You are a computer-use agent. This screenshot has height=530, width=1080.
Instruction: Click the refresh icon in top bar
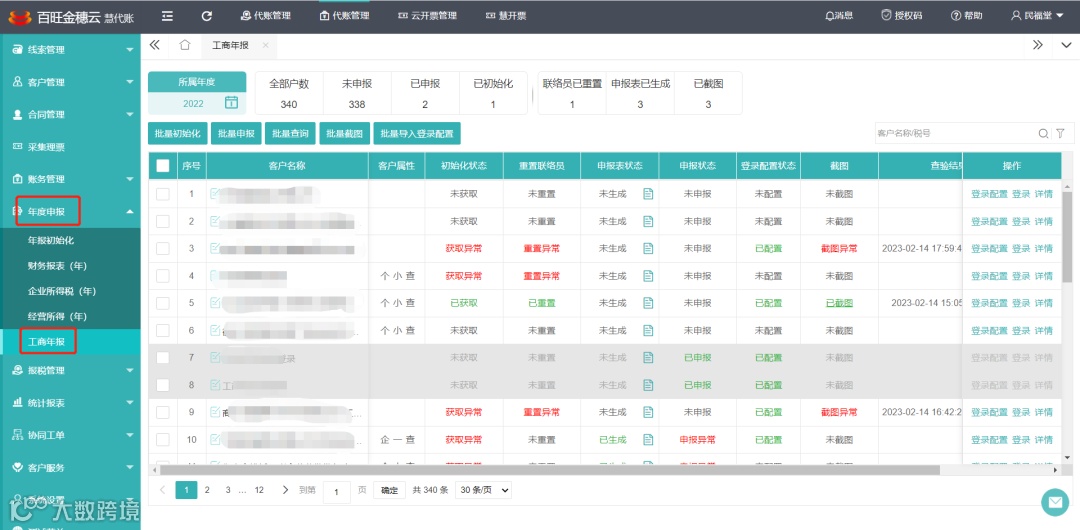pos(207,15)
